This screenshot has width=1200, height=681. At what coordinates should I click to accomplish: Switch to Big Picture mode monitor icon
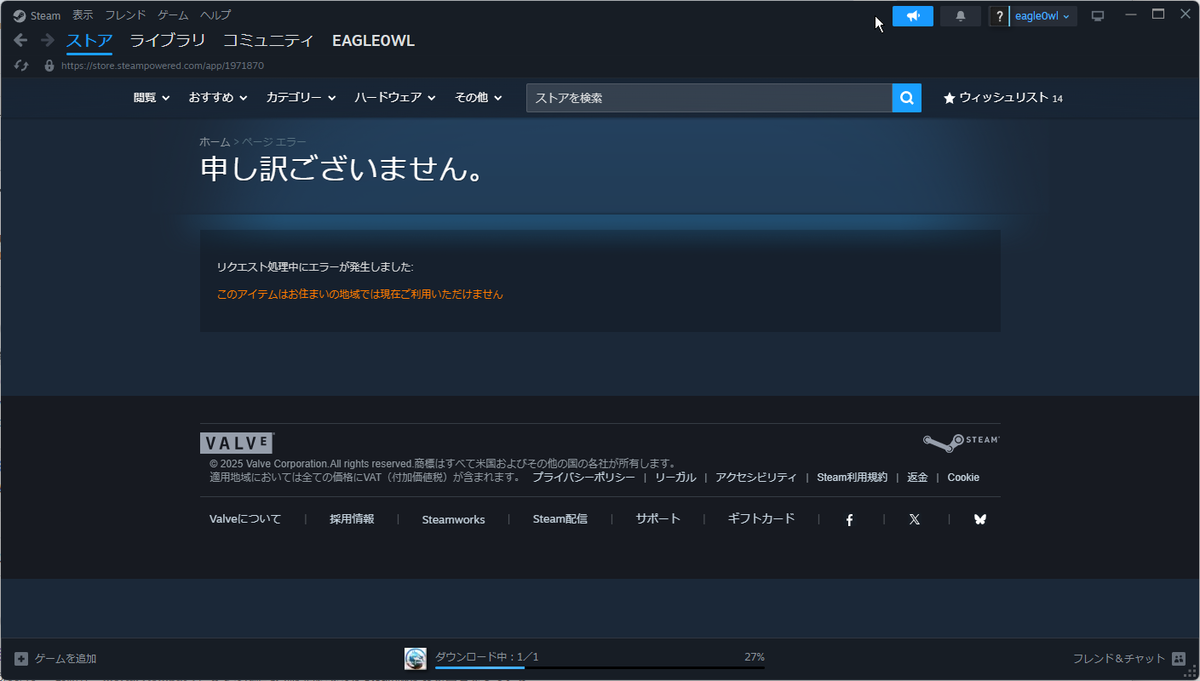coord(1097,16)
